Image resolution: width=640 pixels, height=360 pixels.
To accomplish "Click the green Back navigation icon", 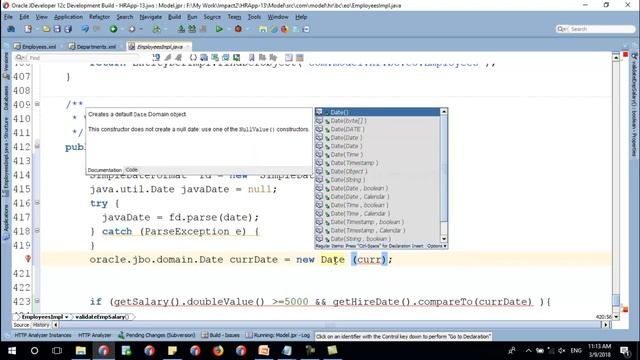I will click(113, 29).
